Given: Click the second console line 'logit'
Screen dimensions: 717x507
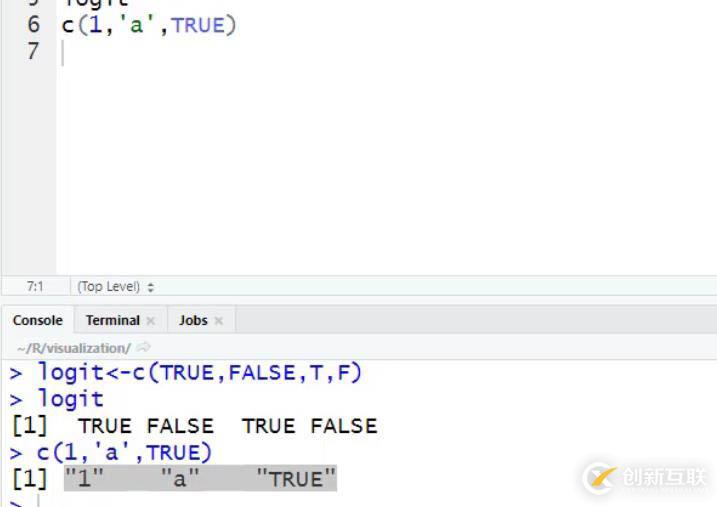Looking at the screenshot, I should tap(71, 399).
